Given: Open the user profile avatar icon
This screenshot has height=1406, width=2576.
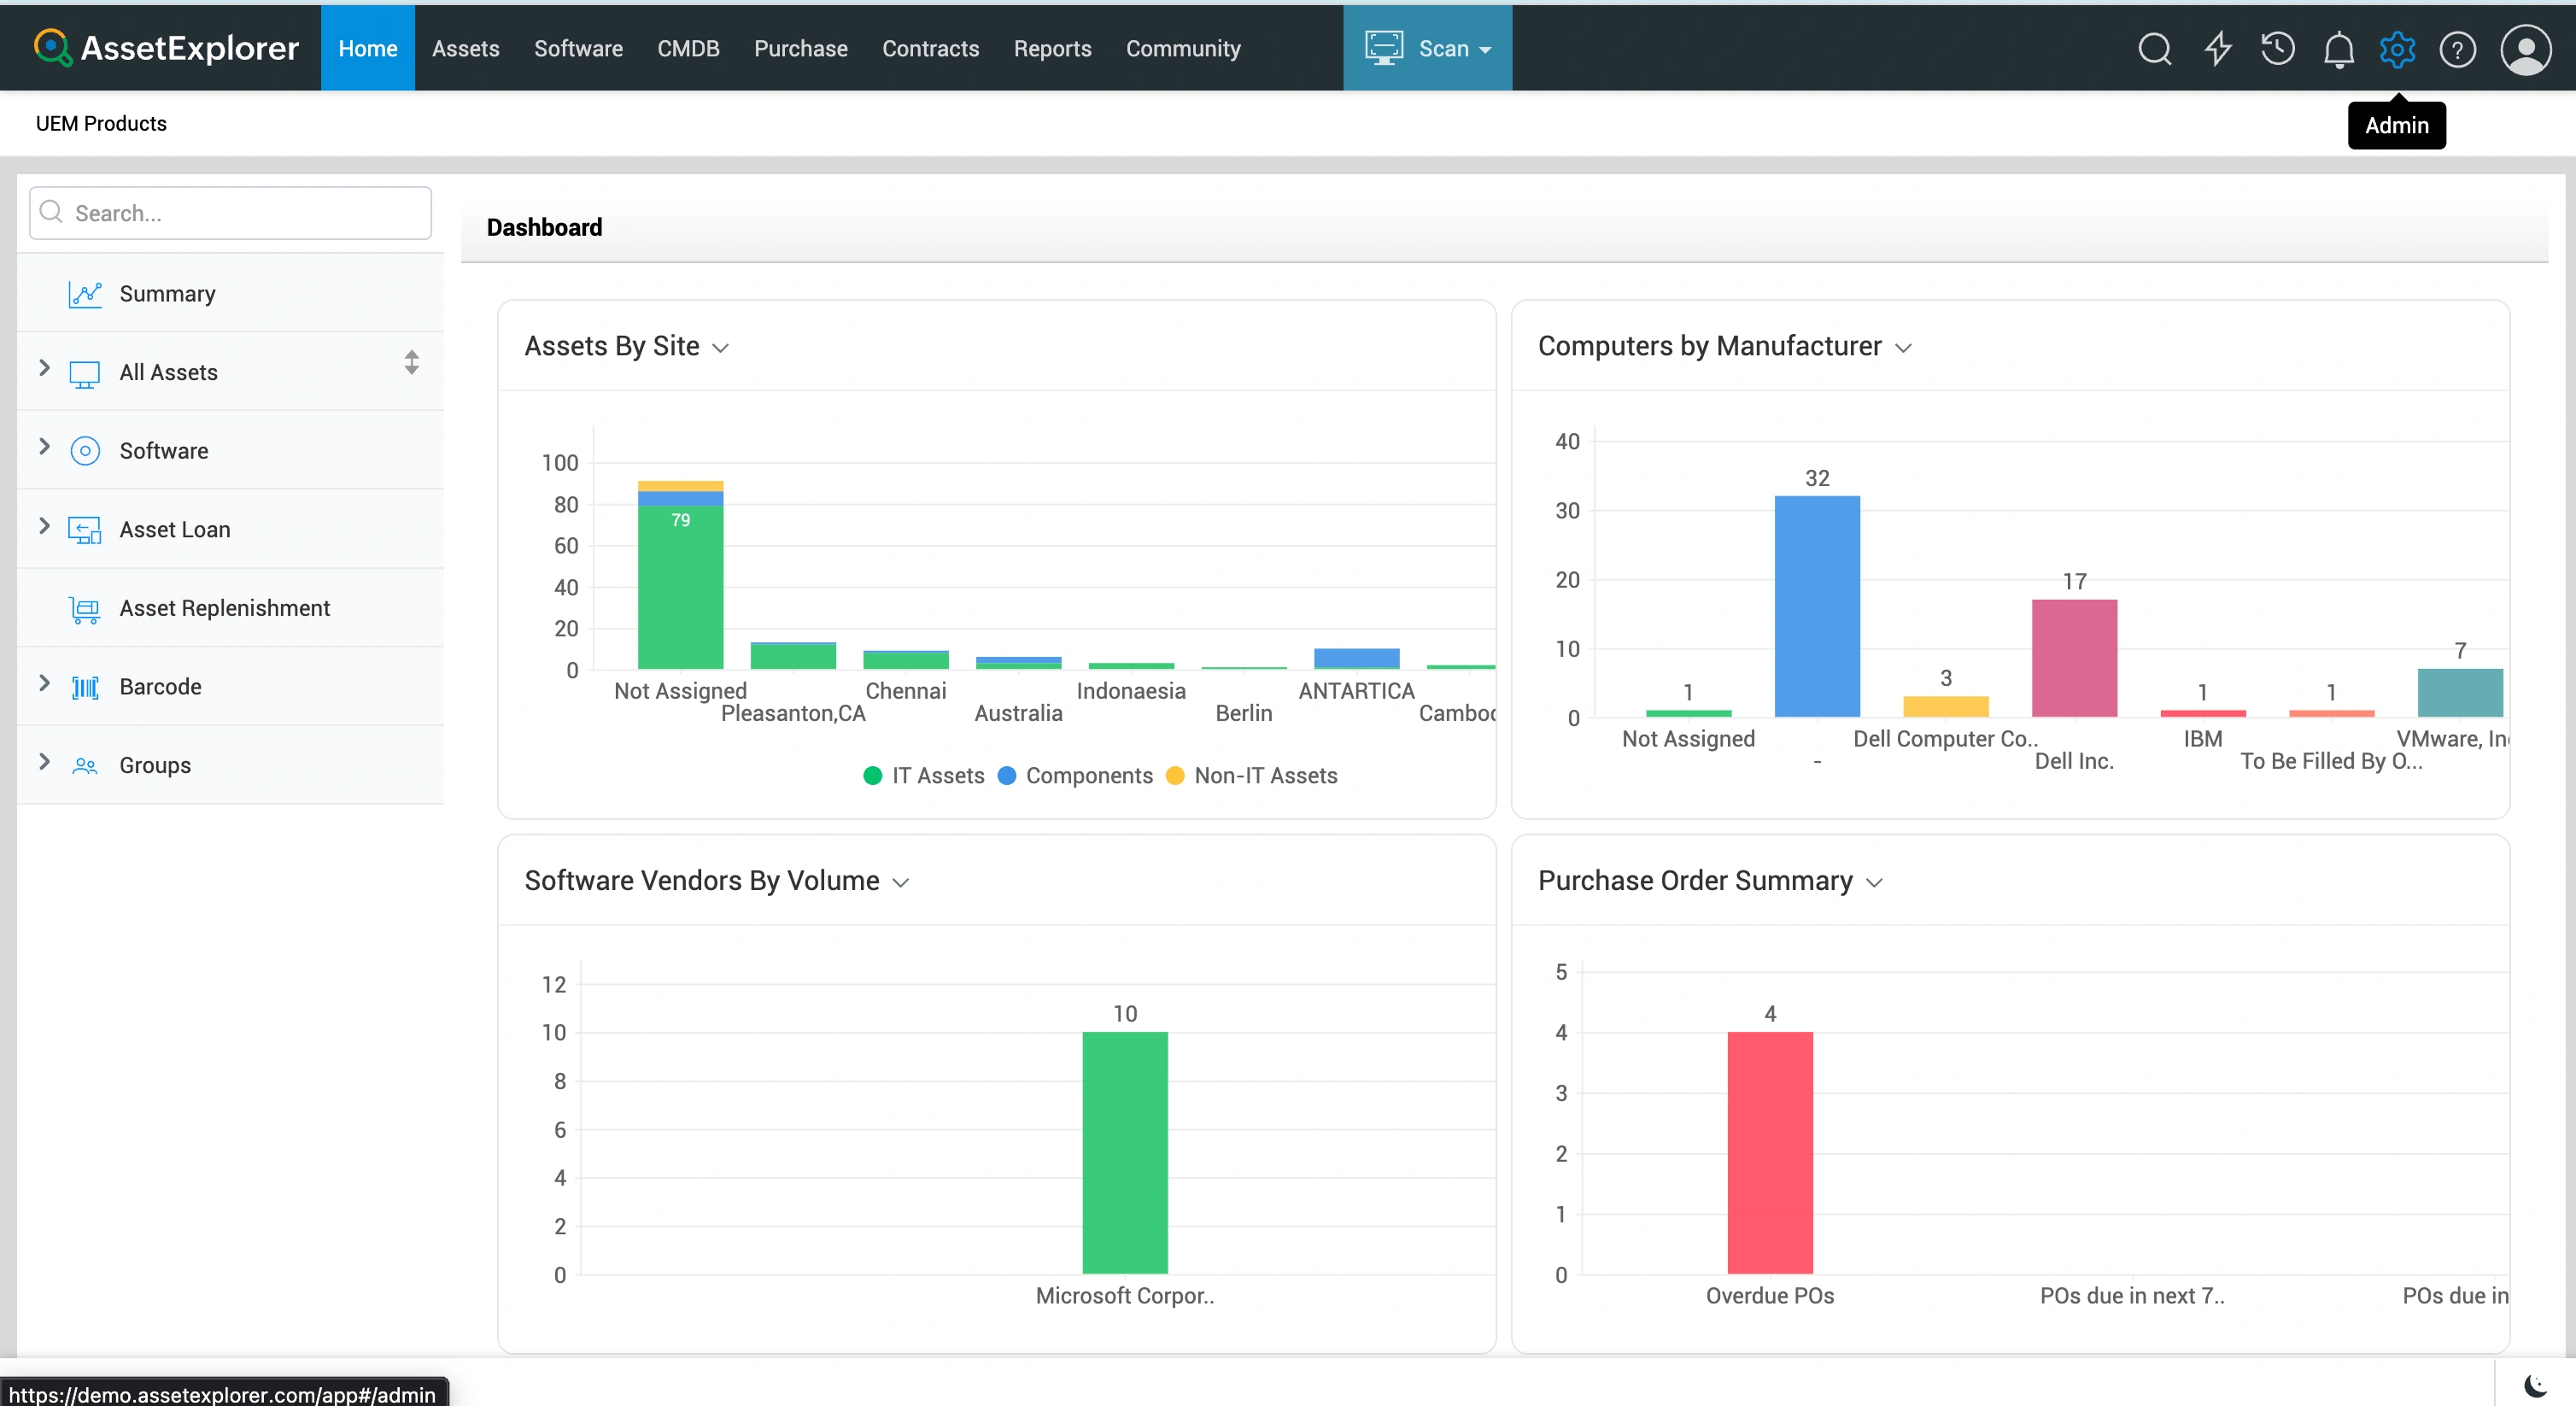Looking at the screenshot, I should pos(2526,49).
